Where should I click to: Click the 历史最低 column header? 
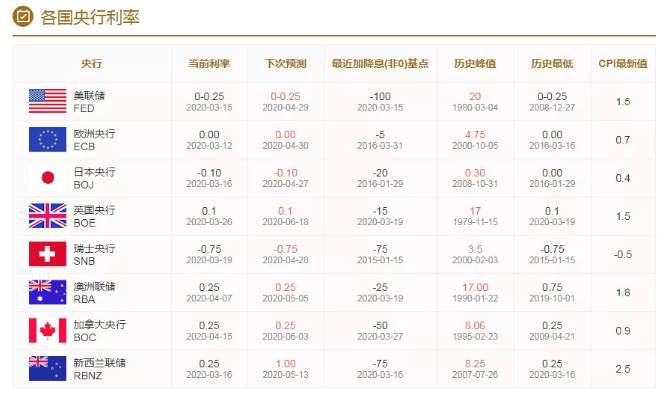click(x=552, y=63)
